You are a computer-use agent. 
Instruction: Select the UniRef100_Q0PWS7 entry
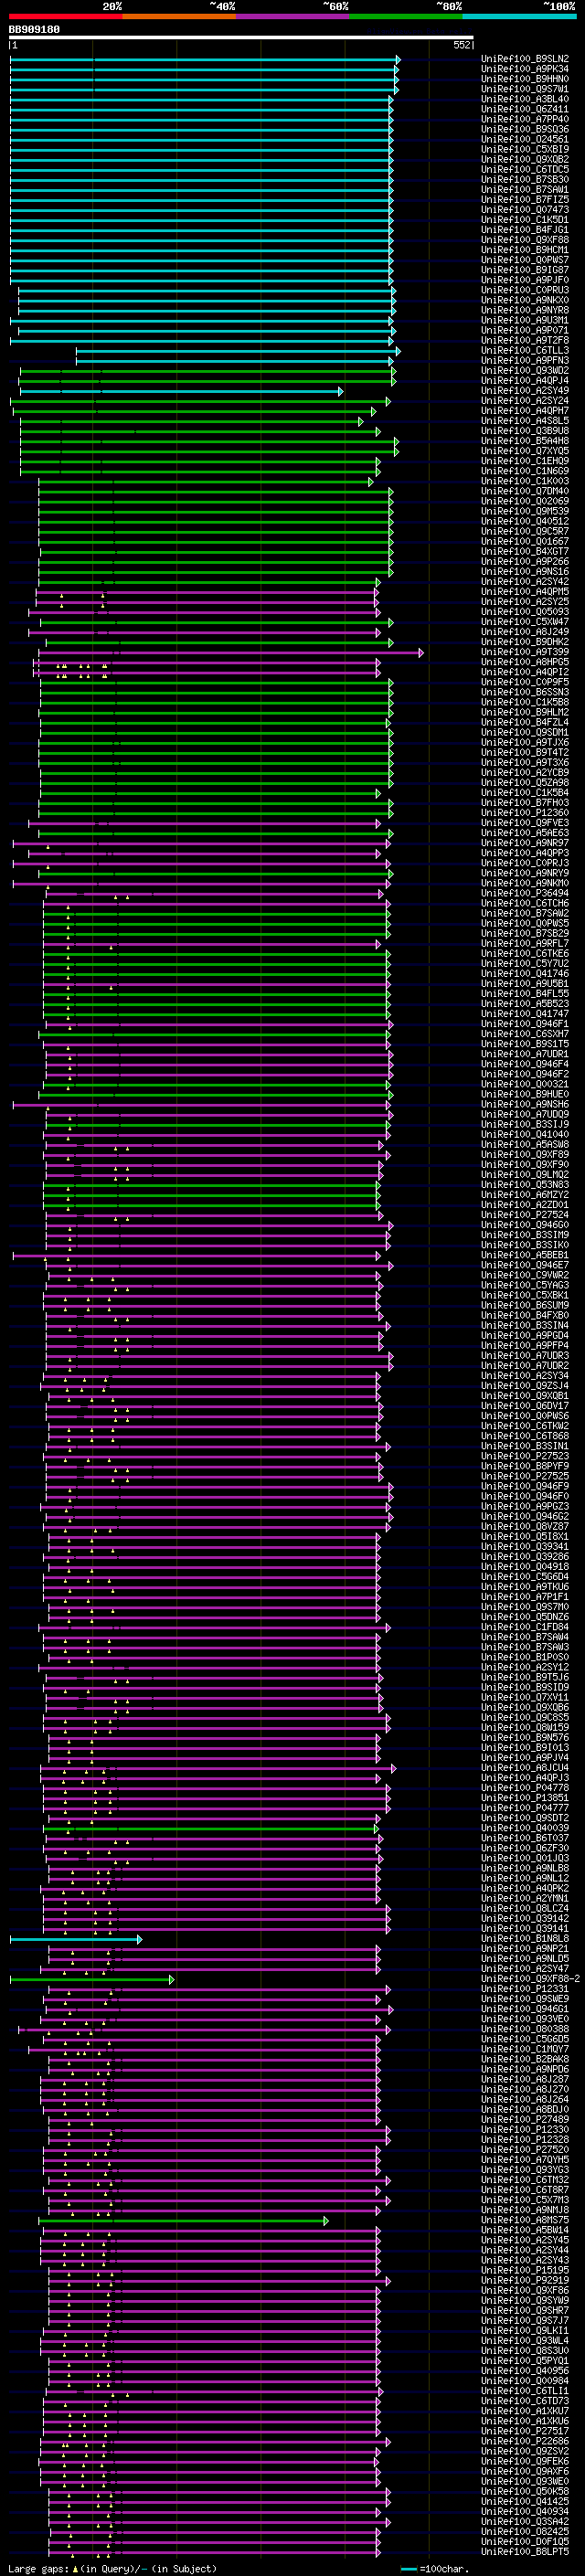pos(525,260)
